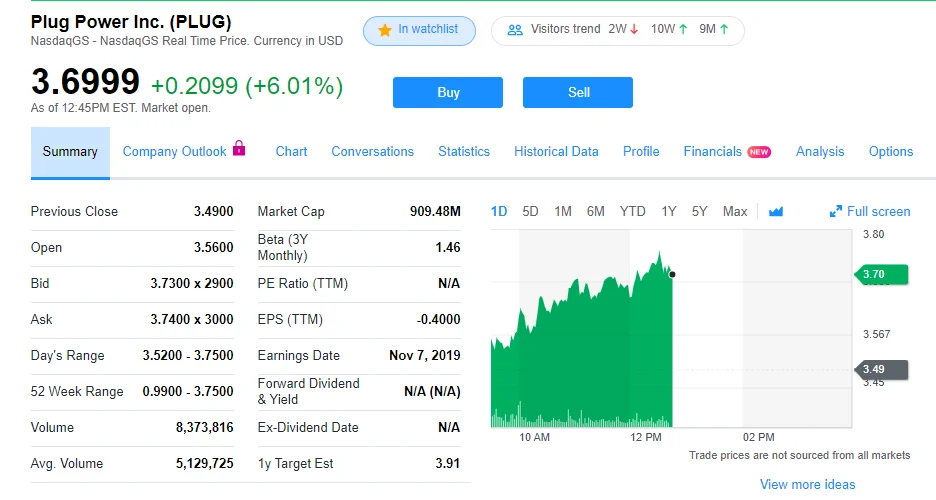Select the Max chart range
Screen dimensions: 936x500
735,211
